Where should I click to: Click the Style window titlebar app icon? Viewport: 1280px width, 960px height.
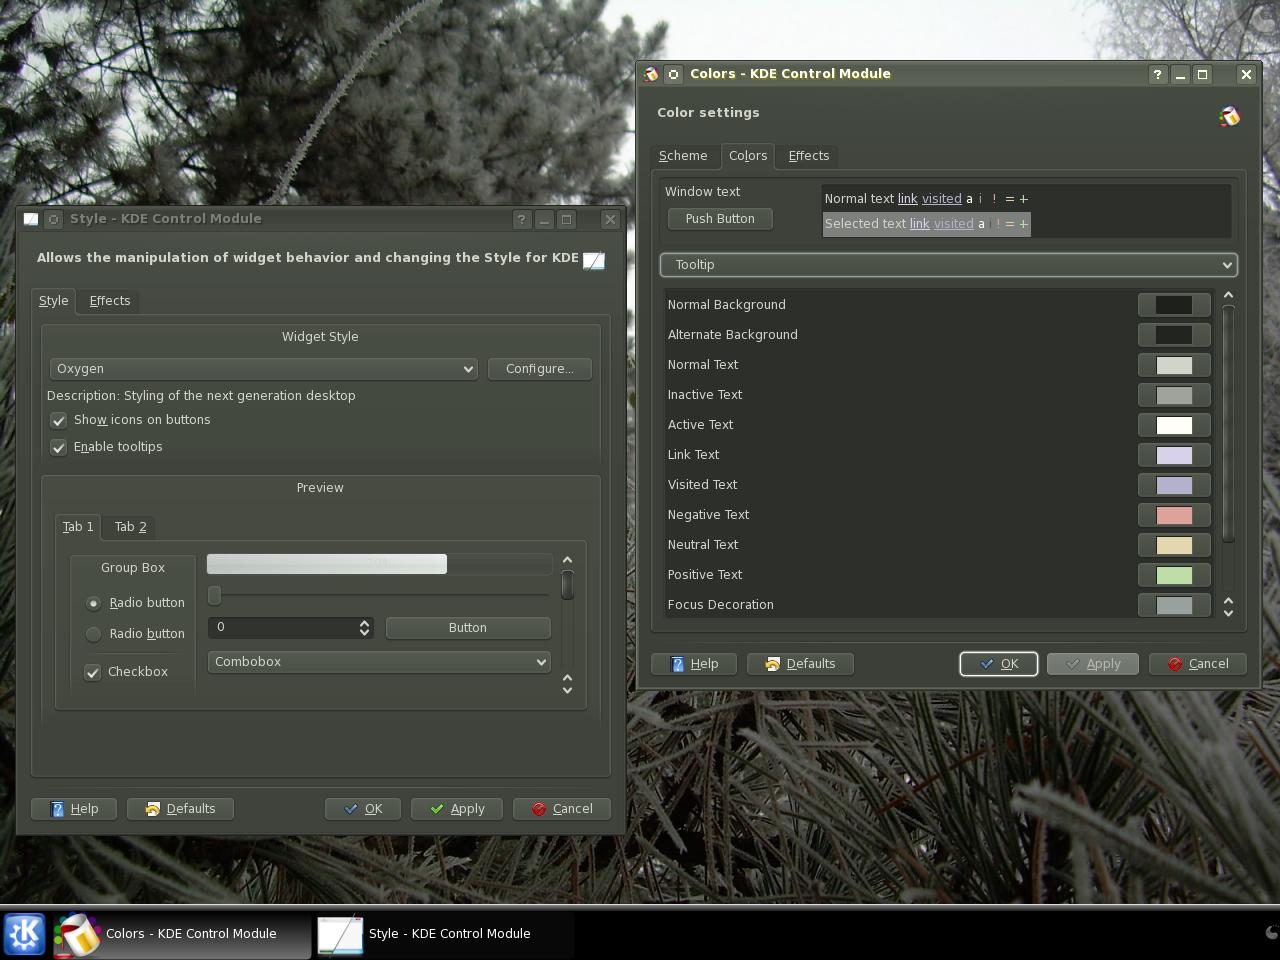[x=31, y=219]
